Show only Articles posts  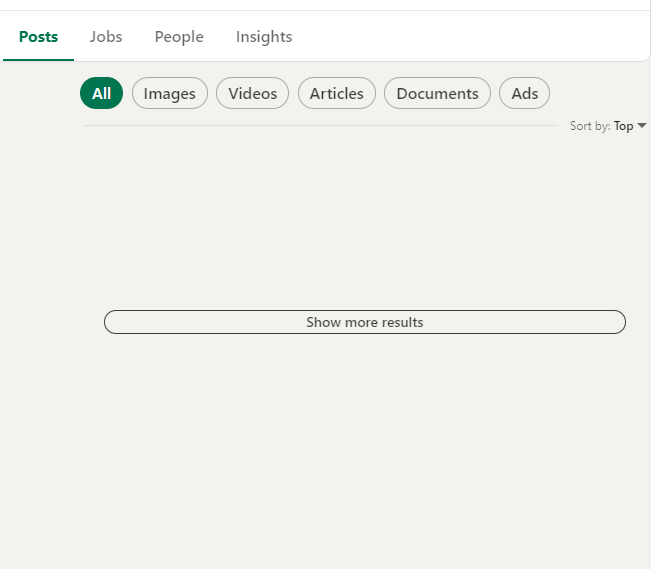(336, 93)
